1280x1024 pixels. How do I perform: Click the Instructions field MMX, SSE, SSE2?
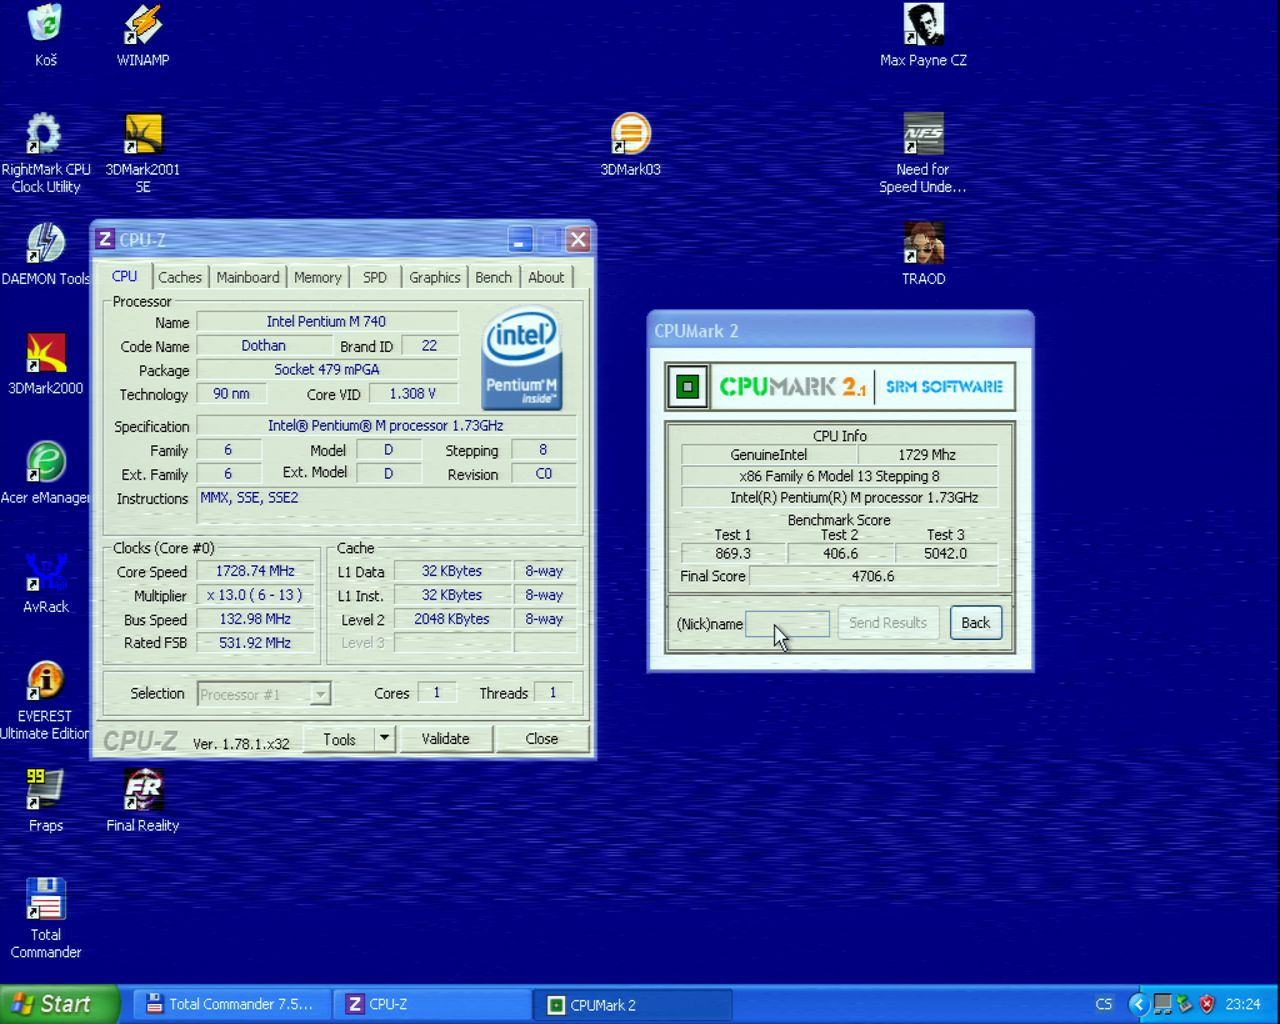tap(387, 506)
